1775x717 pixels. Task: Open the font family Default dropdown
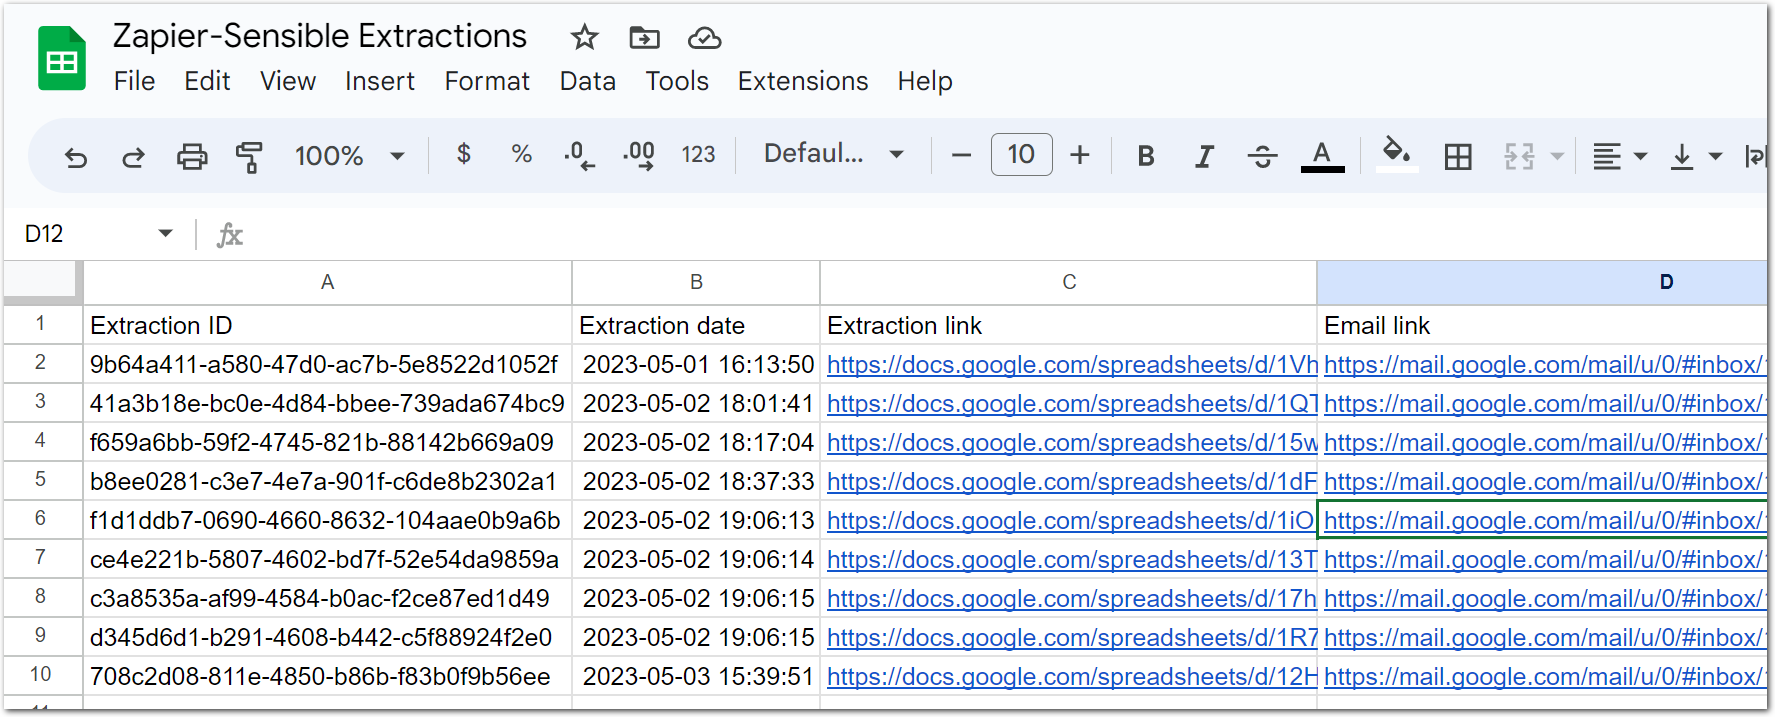[834, 154]
